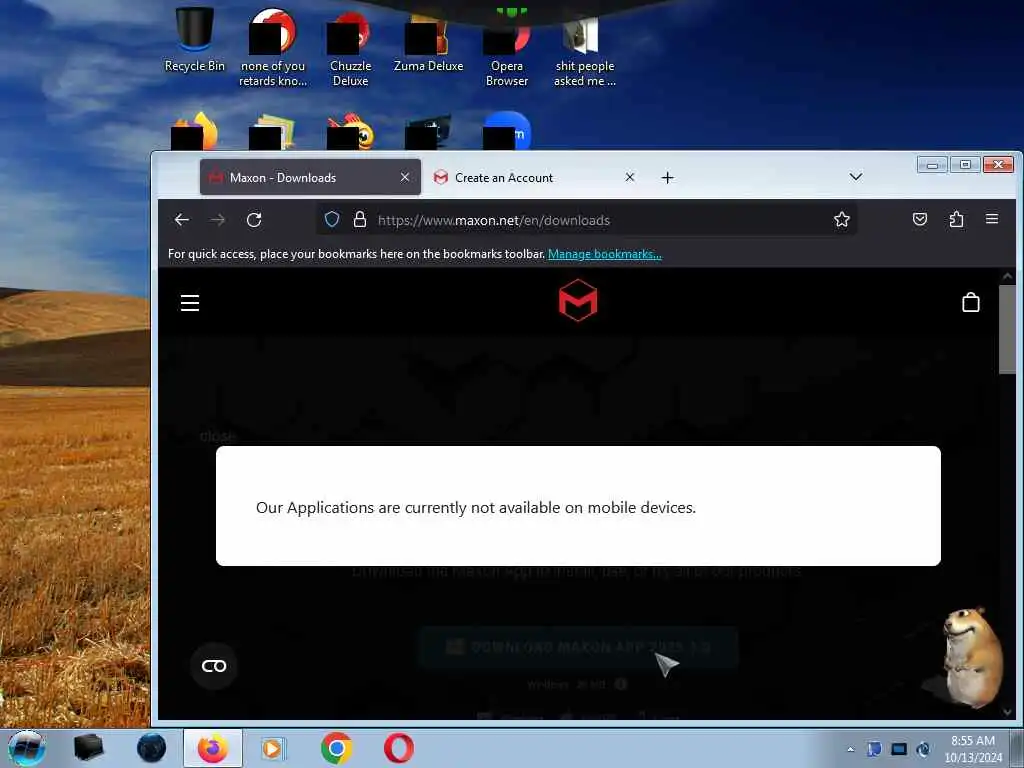This screenshot has width=1024, height=768.
Task: Click the scrollbar down arrow
Action: coord(1007,712)
